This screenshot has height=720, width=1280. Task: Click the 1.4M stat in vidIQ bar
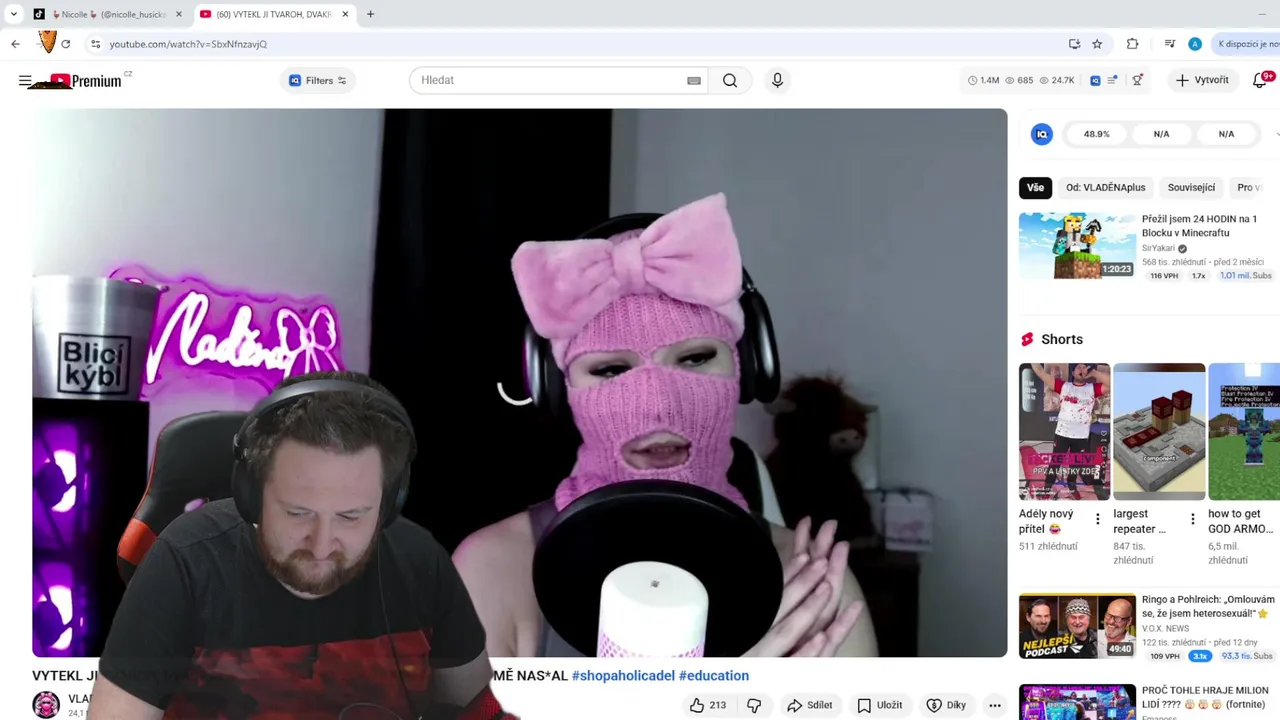pos(983,80)
